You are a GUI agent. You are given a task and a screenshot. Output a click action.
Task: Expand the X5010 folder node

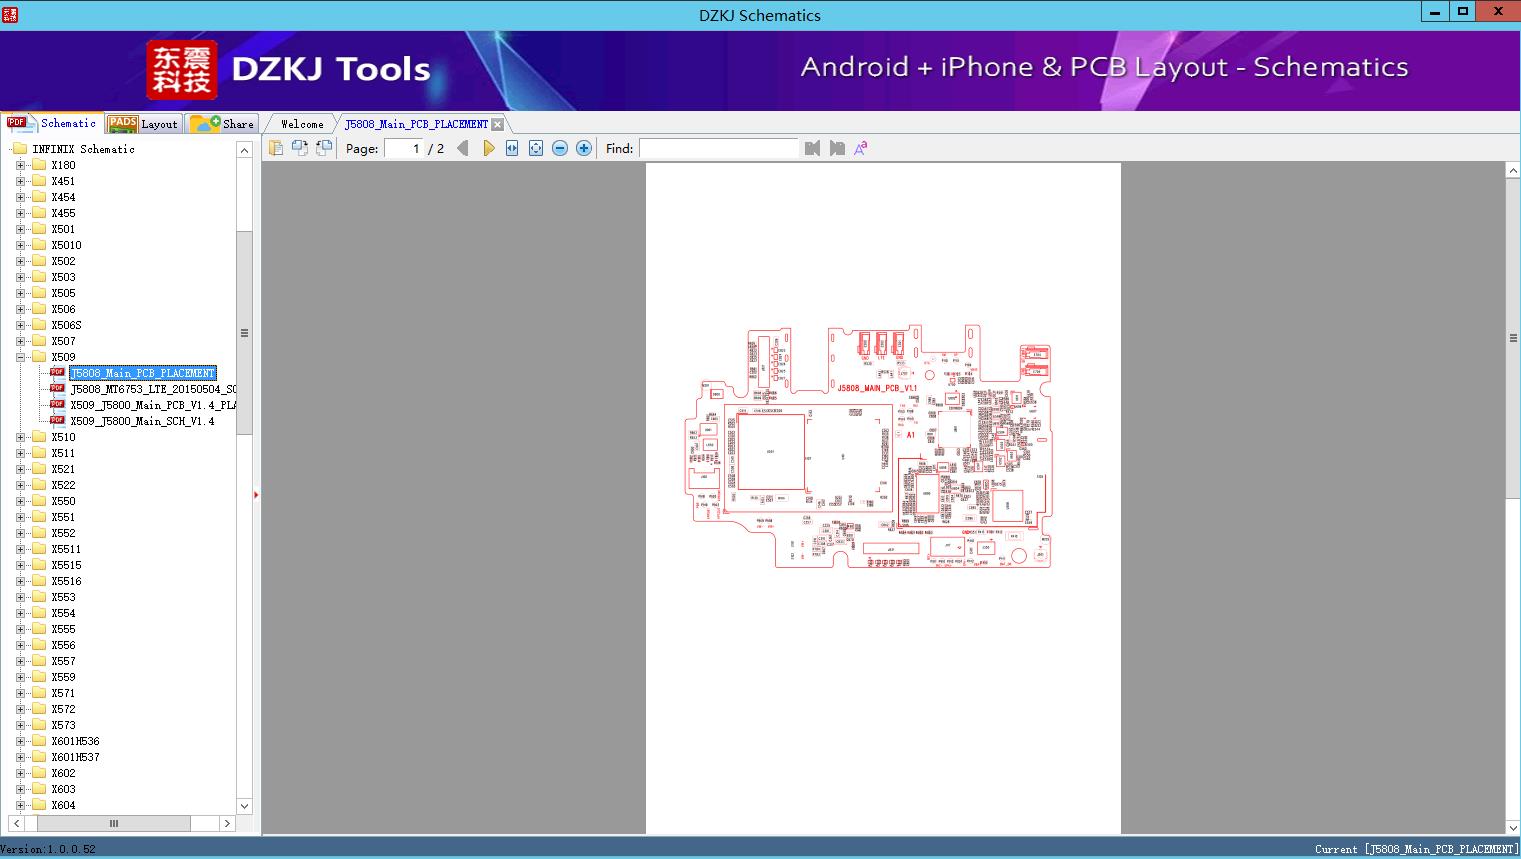point(20,245)
